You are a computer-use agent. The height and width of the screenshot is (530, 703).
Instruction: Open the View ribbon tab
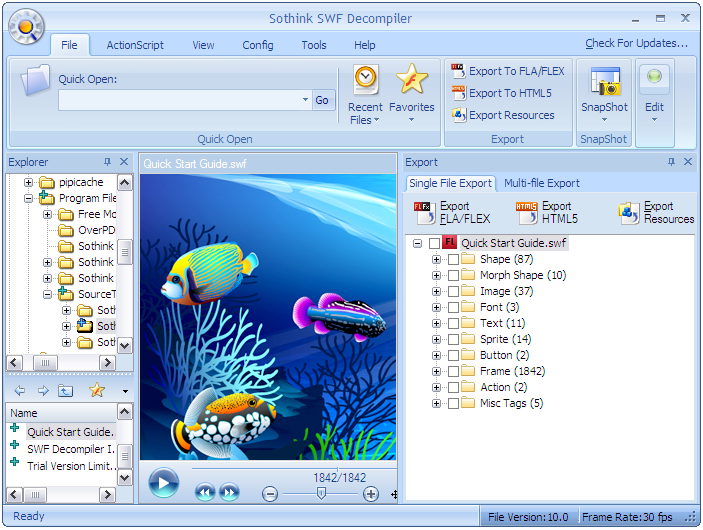[x=203, y=45]
